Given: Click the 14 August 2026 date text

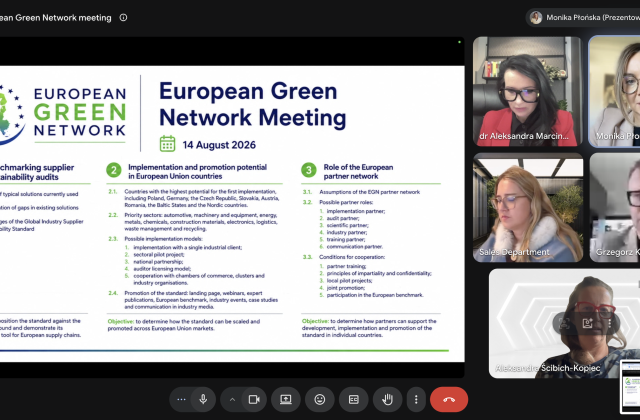Looking at the screenshot, I should (x=219, y=145).
